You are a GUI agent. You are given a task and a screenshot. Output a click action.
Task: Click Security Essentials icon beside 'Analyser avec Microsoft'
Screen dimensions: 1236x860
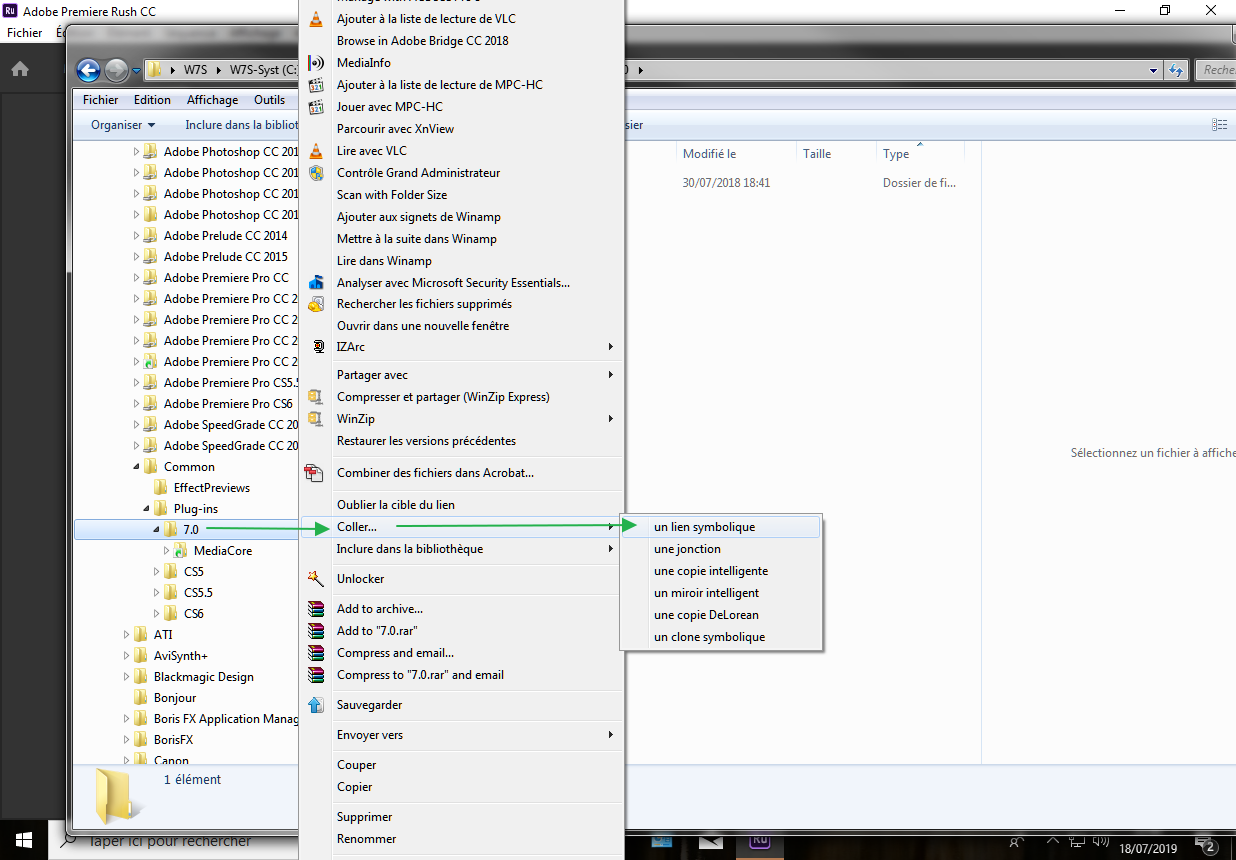point(316,283)
